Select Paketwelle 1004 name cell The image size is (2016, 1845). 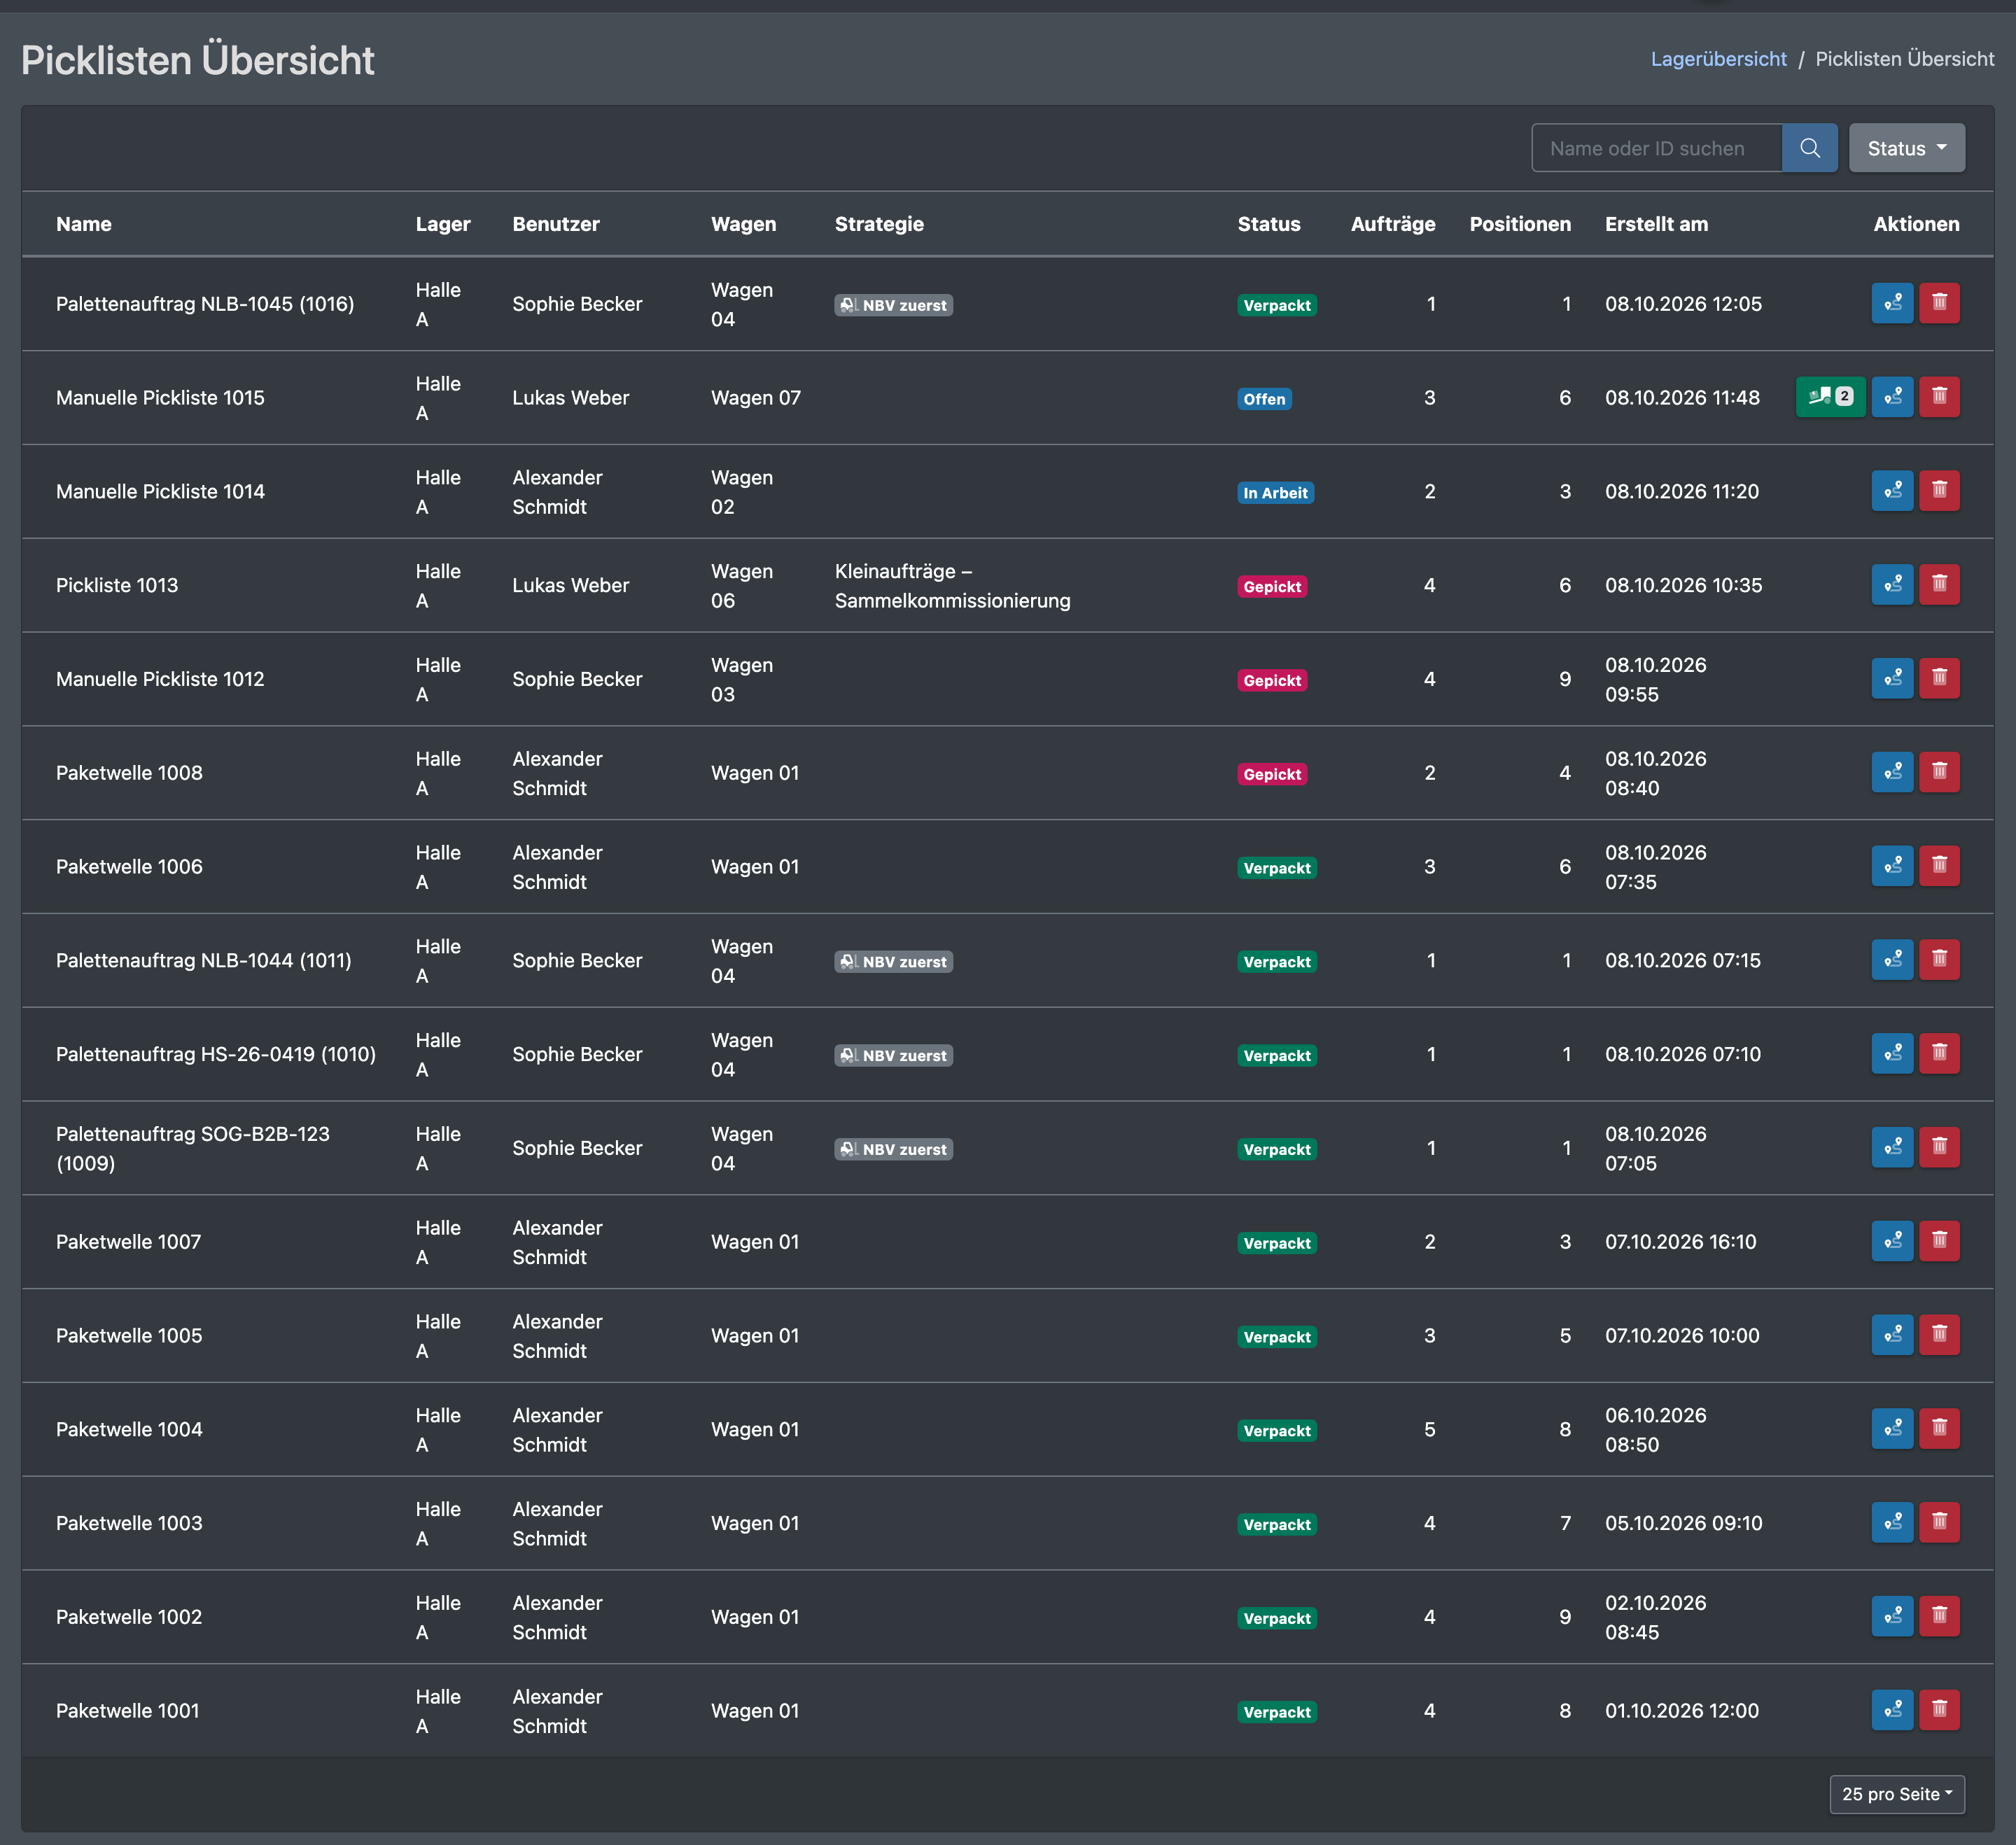click(x=129, y=1429)
